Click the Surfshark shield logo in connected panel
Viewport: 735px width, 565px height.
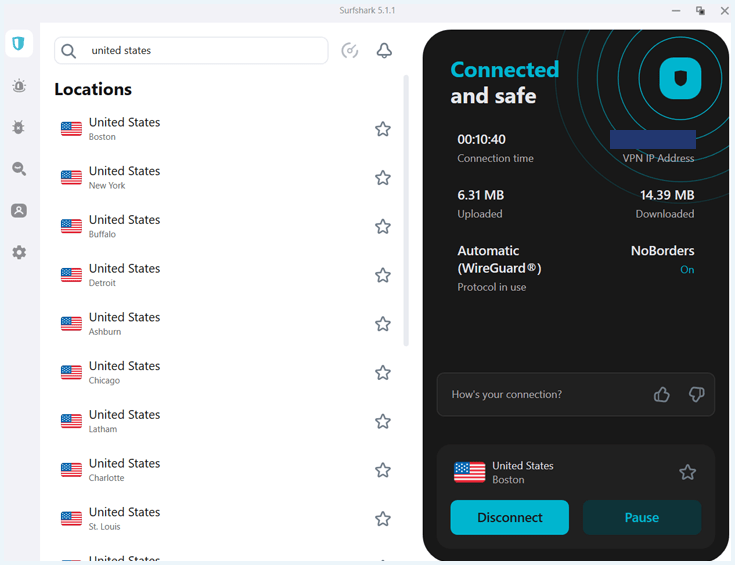tap(680, 78)
